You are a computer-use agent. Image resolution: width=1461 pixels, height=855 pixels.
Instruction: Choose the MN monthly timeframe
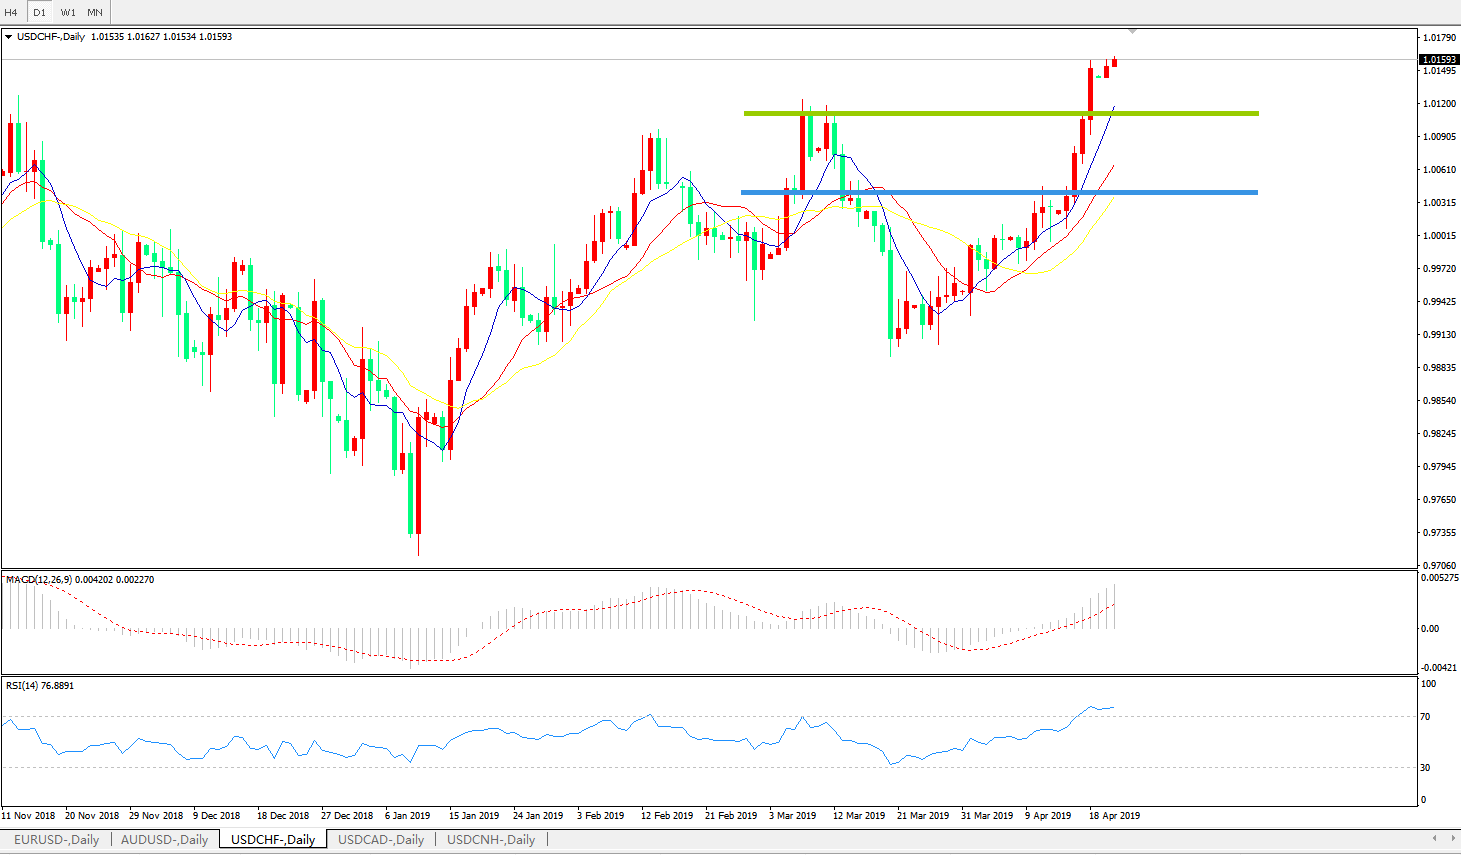[x=95, y=13]
